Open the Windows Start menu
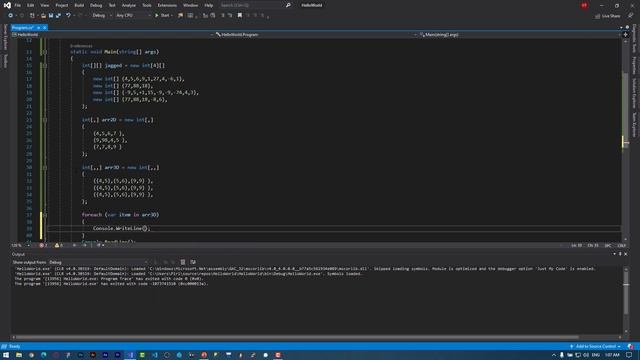Screen dimensions: 640x360 6,355
